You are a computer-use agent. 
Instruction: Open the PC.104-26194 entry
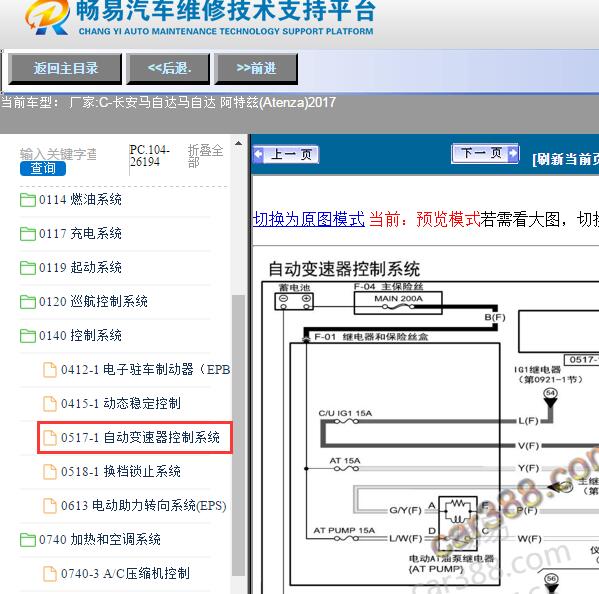(x=149, y=156)
